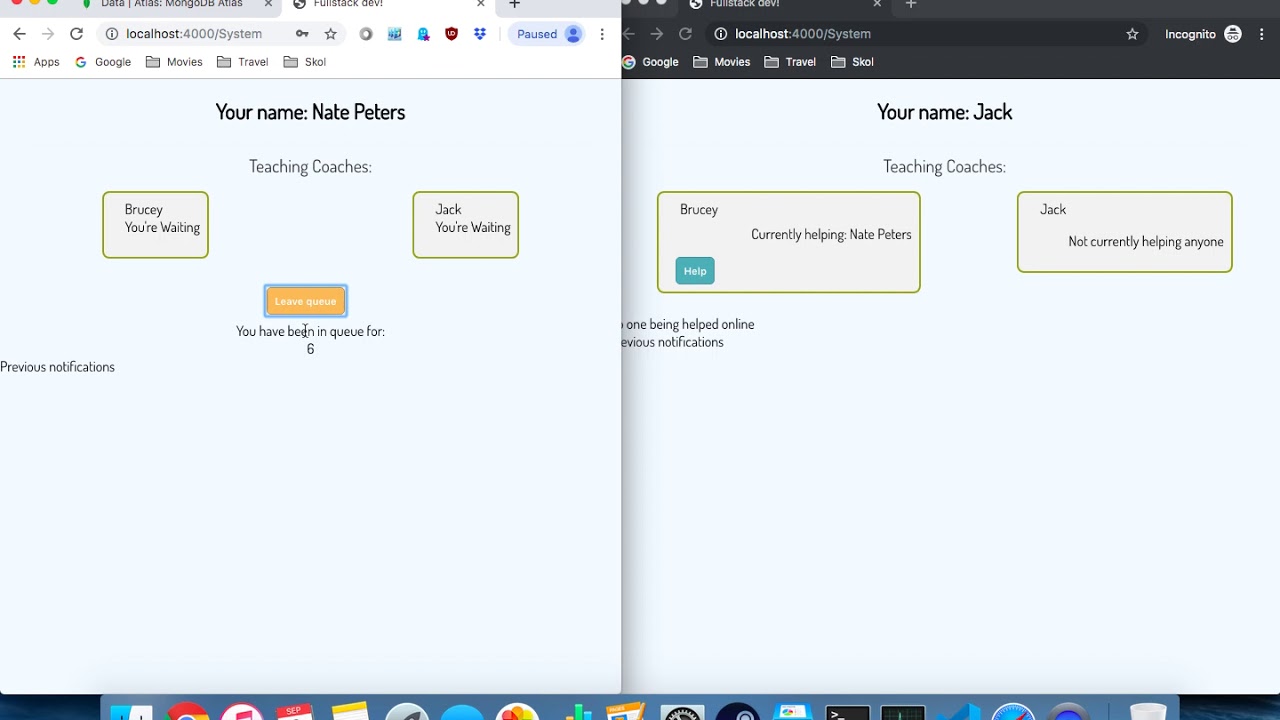Open the blue ghost extension icon
Screen dimensions: 1280x720
pos(424,34)
